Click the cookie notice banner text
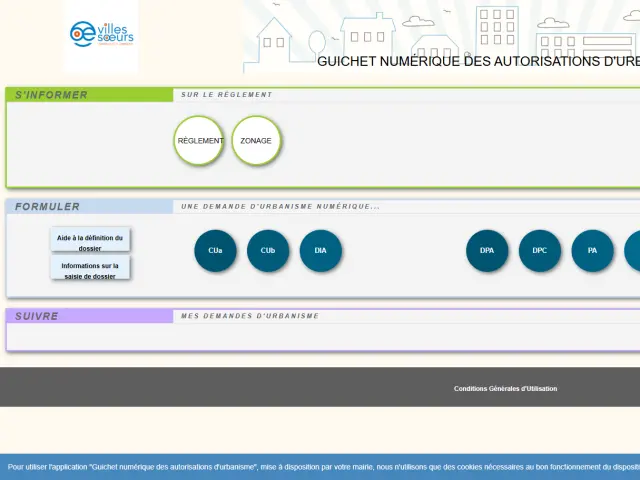 click(x=320, y=466)
